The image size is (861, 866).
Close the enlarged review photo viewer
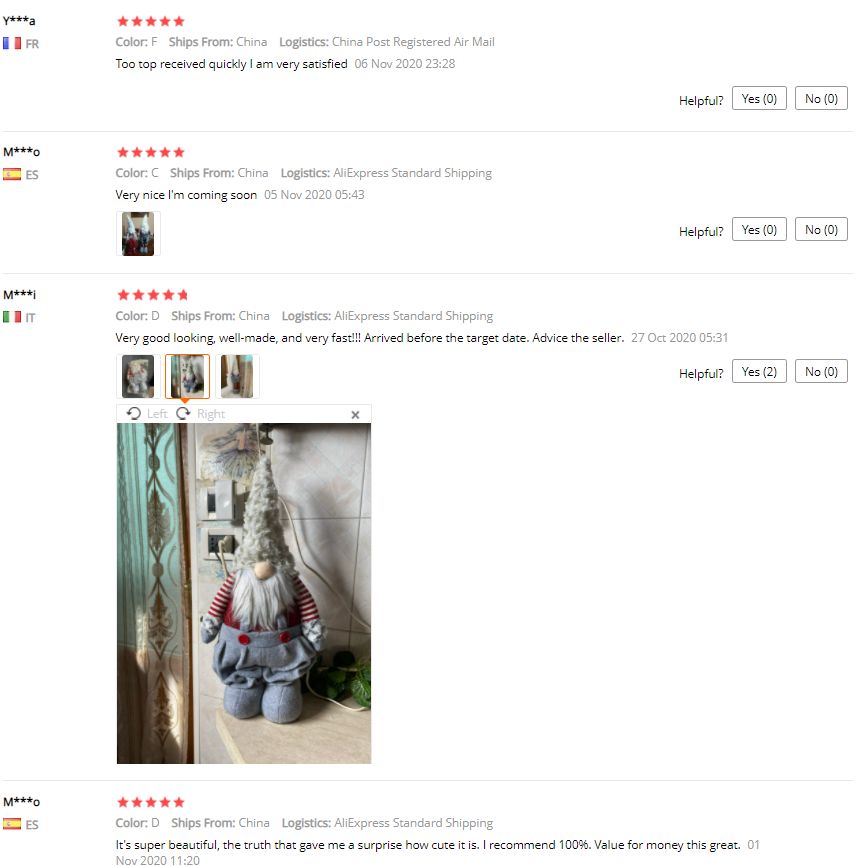click(x=355, y=415)
